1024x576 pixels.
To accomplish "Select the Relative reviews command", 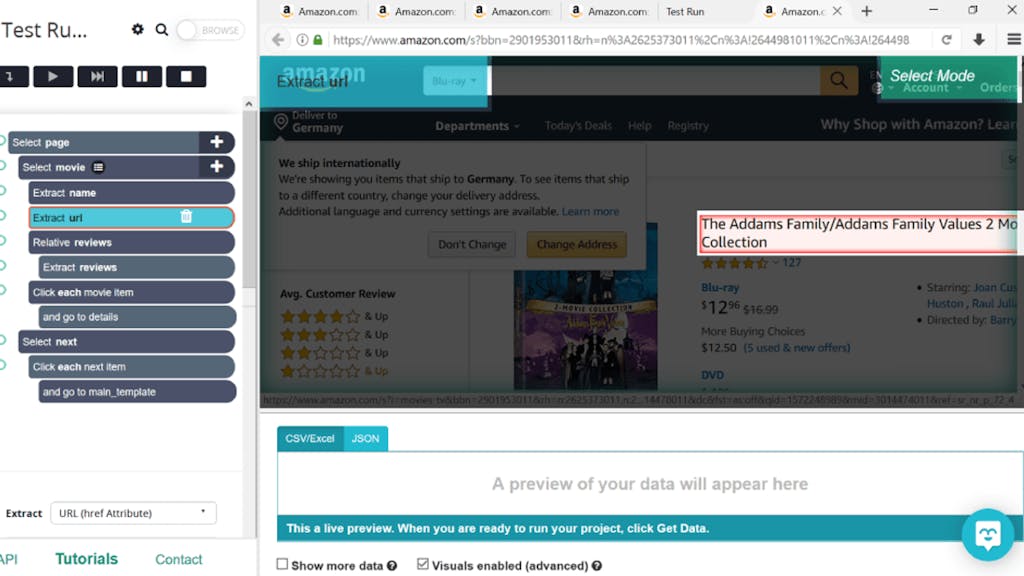I will click(131, 242).
